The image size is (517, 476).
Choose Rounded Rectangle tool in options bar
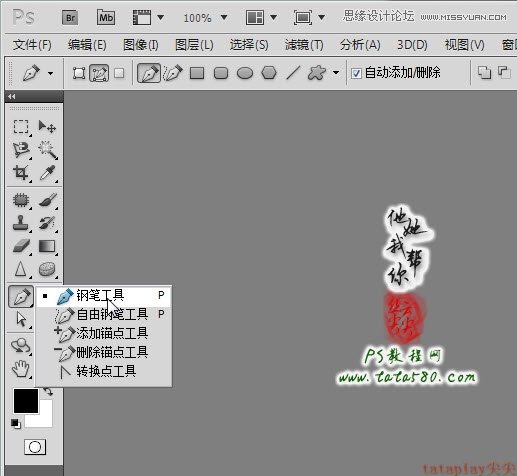(221, 73)
